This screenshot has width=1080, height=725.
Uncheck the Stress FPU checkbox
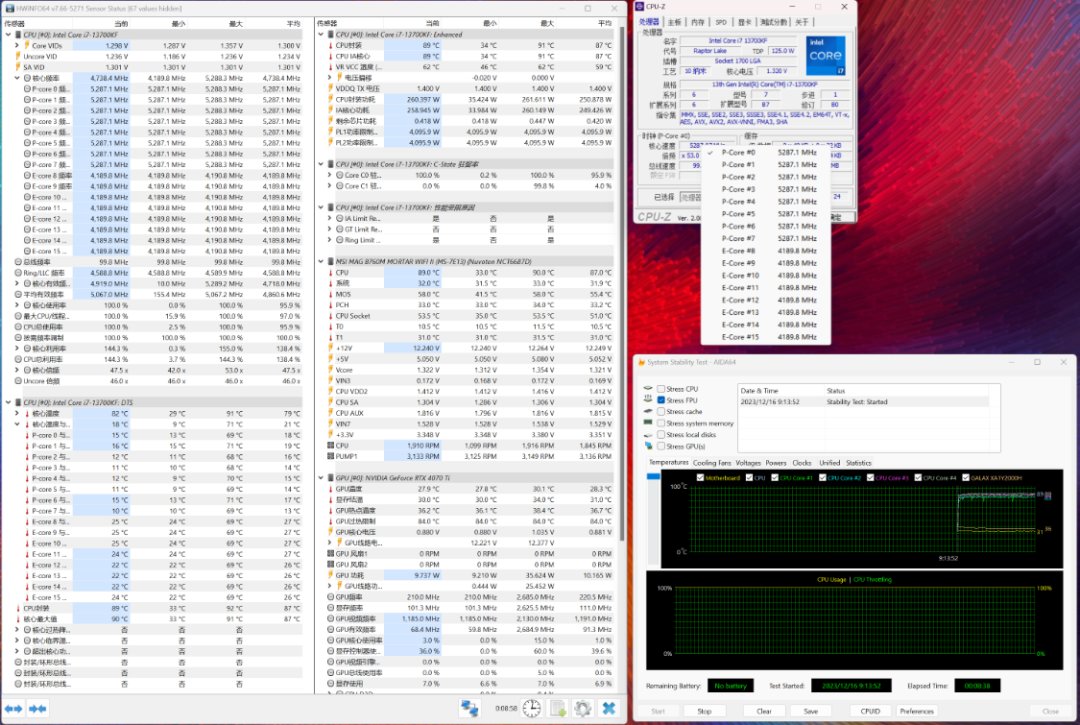(661, 400)
